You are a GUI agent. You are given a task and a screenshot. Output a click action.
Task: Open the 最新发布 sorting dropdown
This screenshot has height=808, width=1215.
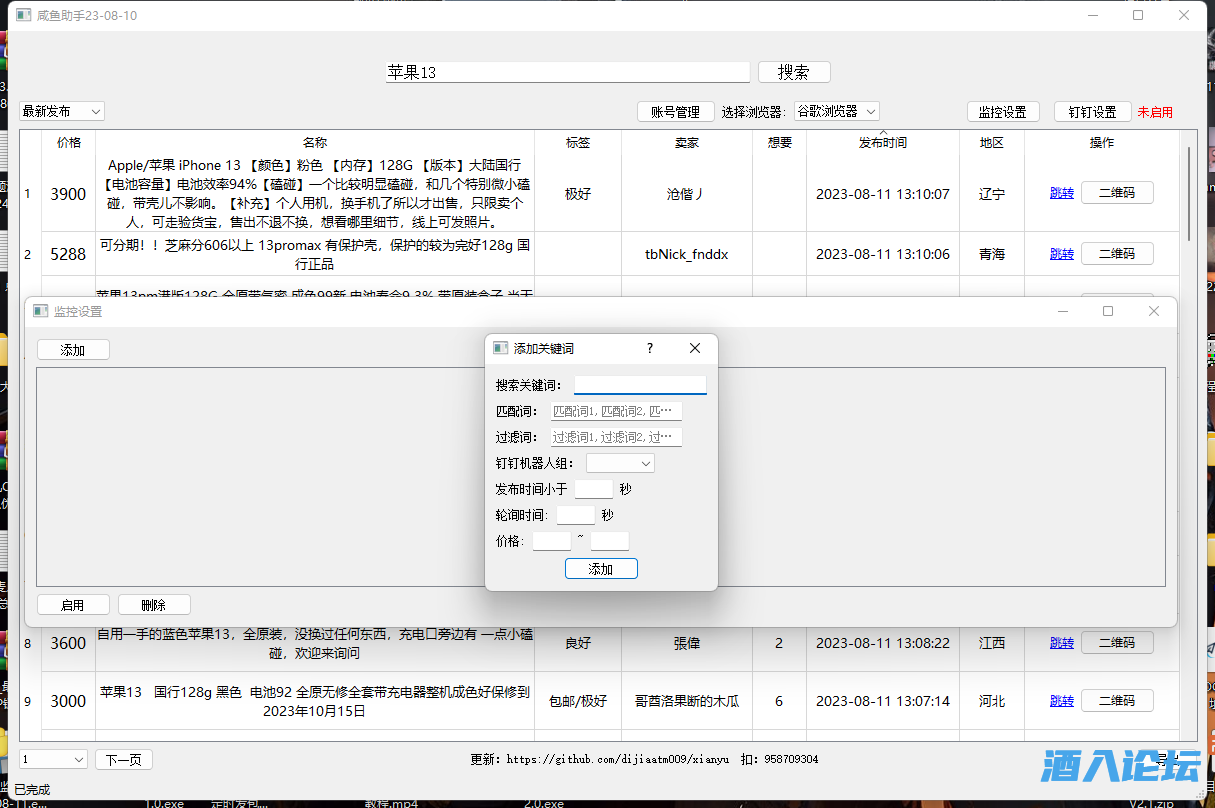[x=61, y=111]
